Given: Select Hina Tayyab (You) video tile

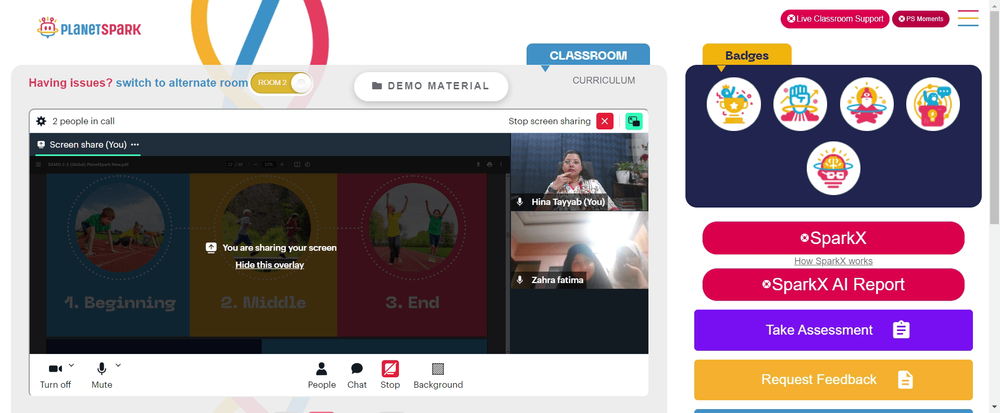Looking at the screenshot, I should [x=580, y=171].
